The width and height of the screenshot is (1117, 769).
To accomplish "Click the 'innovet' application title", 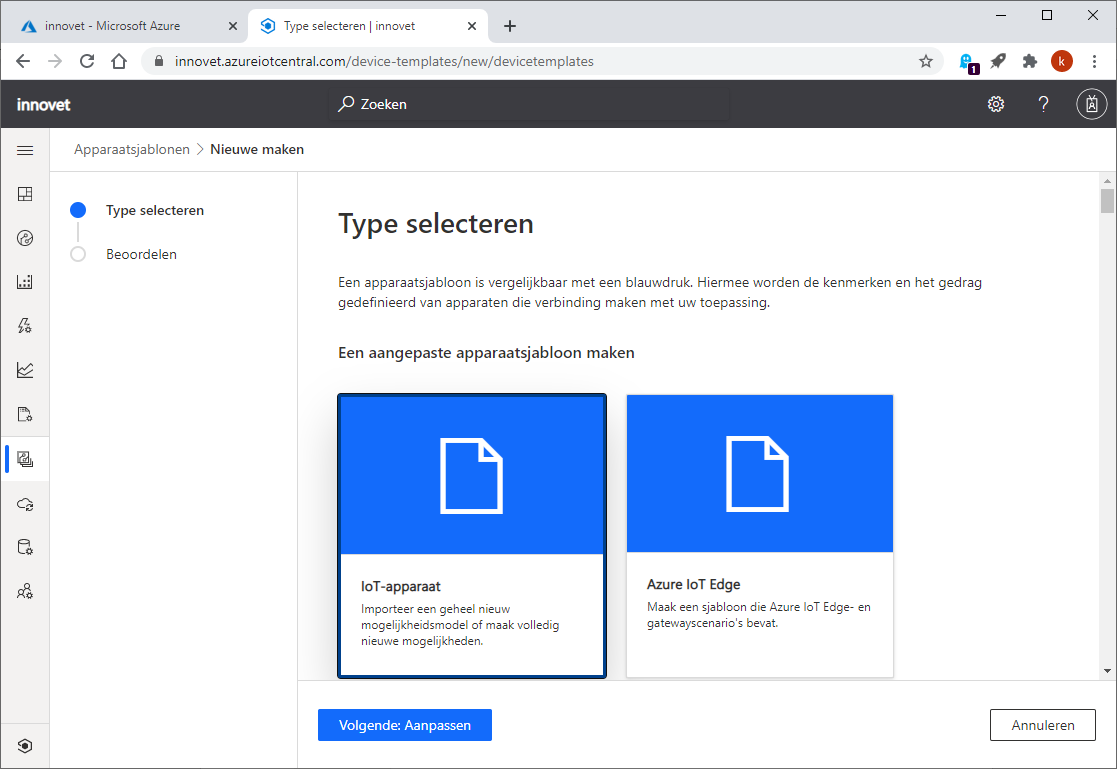I will click(43, 105).
